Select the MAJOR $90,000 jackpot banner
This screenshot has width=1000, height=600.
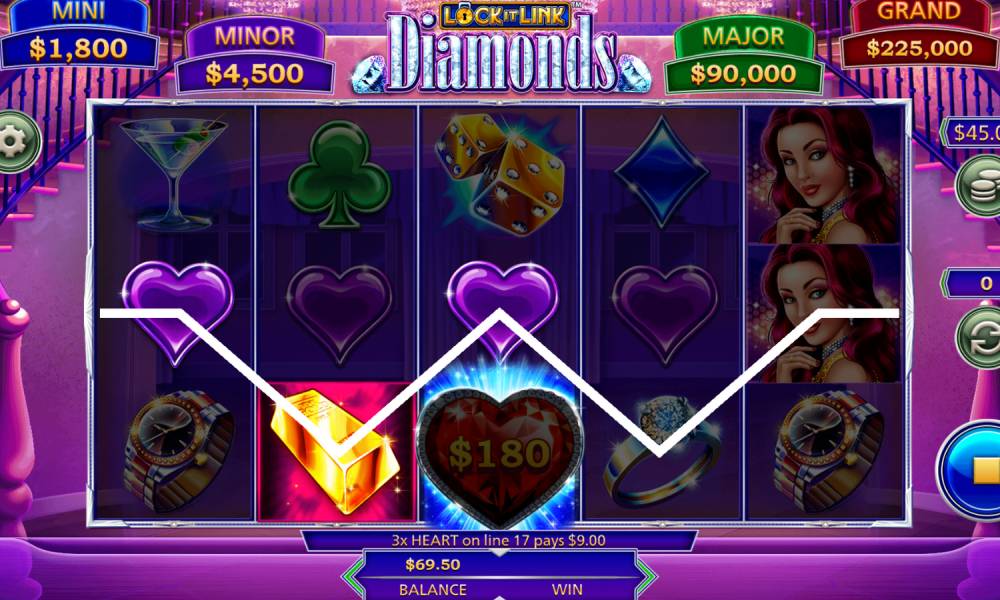pyautogui.click(x=744, y=56)
